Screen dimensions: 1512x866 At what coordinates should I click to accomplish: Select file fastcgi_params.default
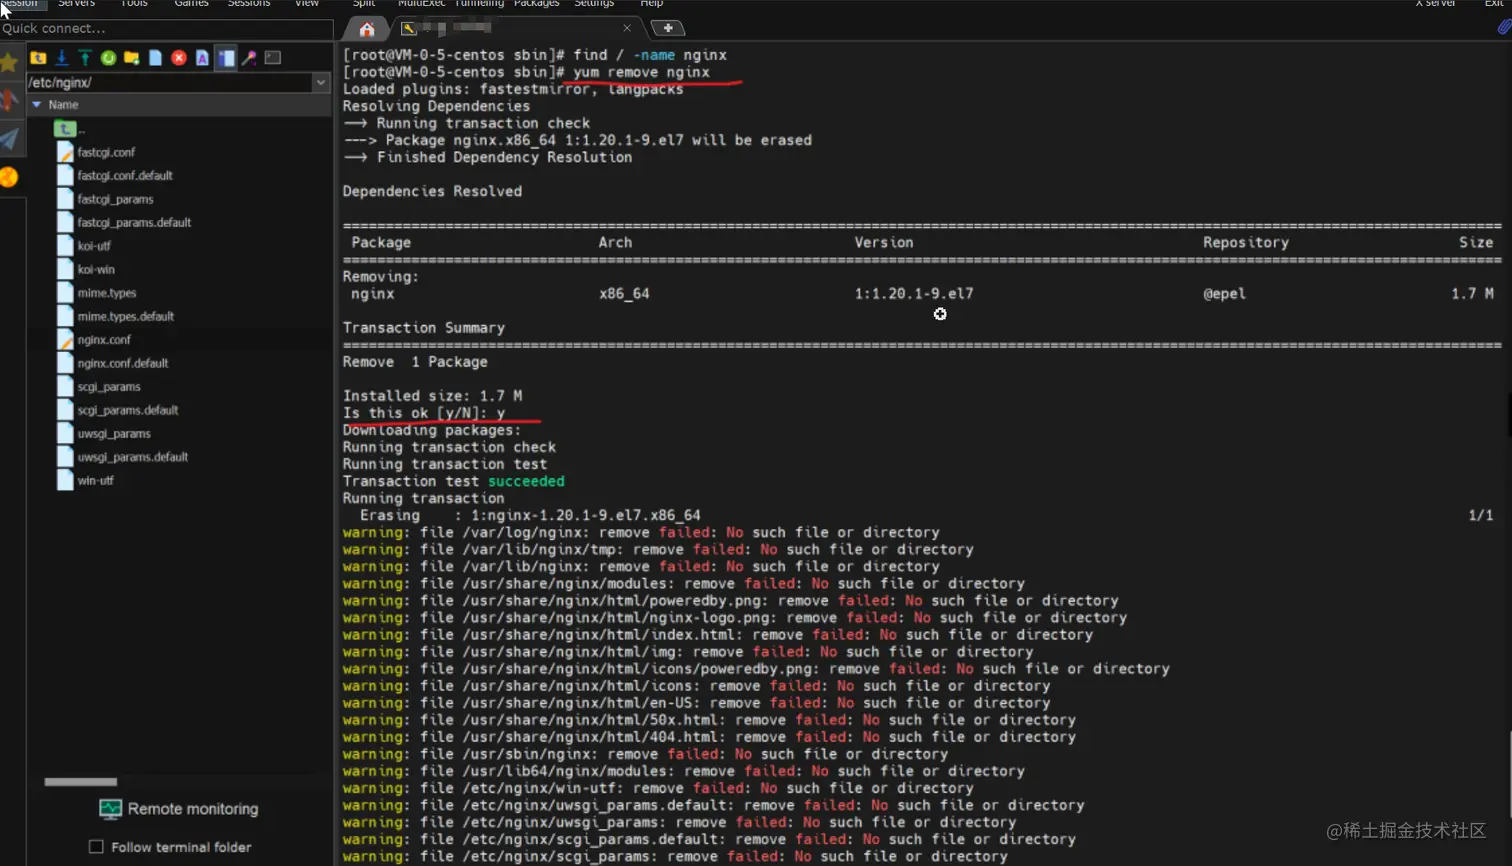[x=134, y=223]
